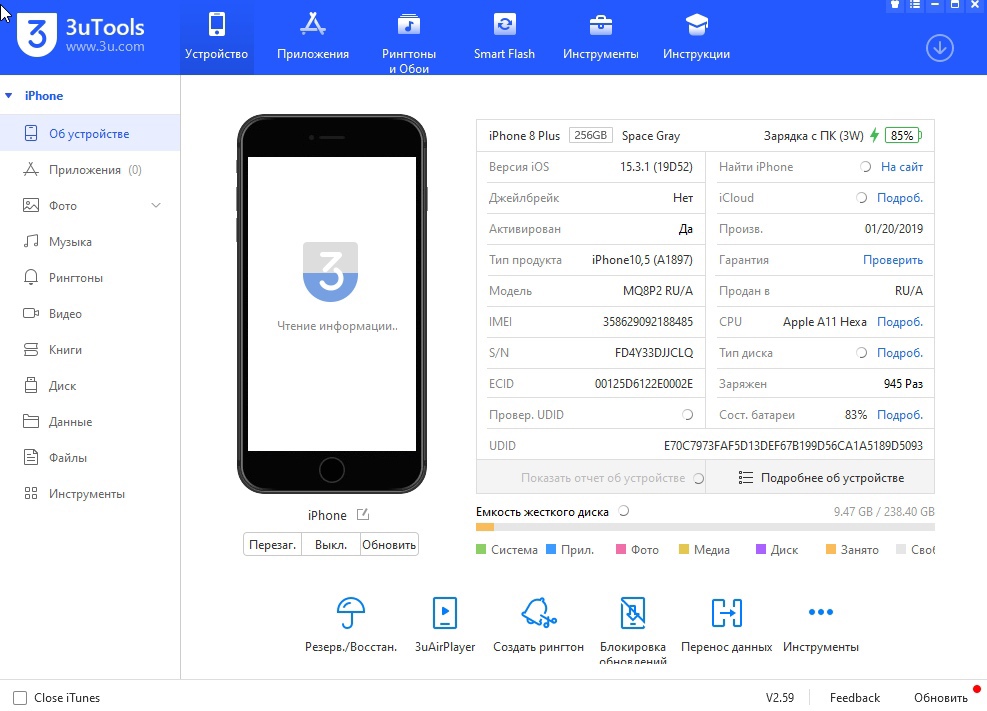The height and width of the screenshot is (711, 987).
Task: Click the 256GB storage badge
Action: tap(590, 135)
